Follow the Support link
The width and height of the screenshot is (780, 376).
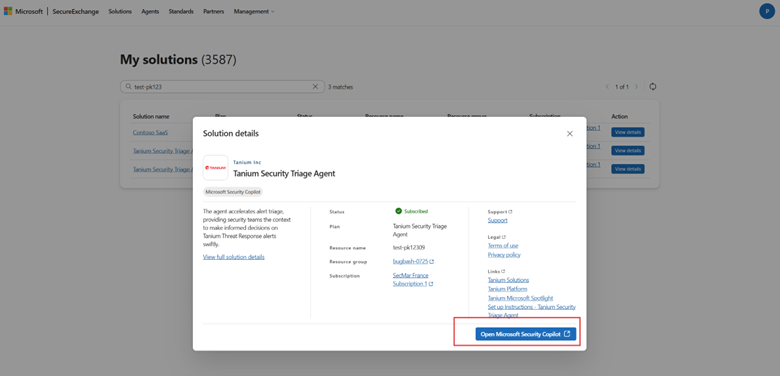click(x=497, y=220)
